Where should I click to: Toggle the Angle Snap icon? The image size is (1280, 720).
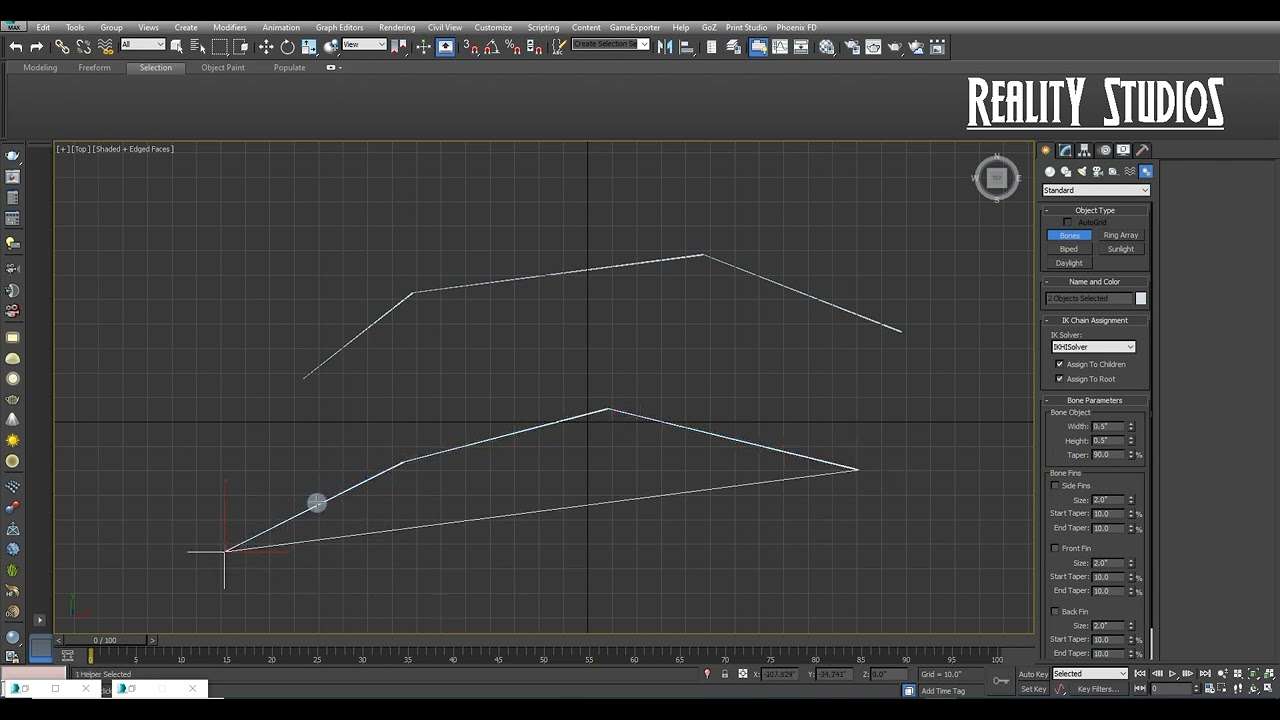coord(492,47)
